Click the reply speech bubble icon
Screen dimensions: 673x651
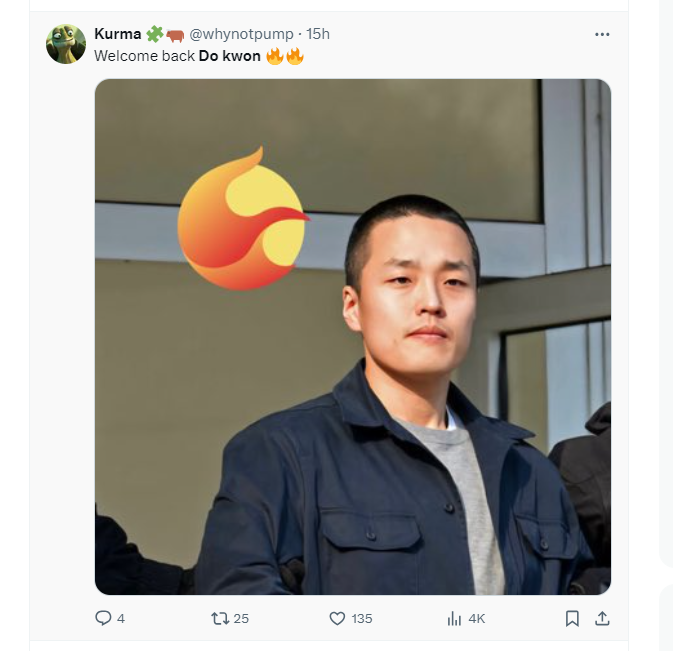103,618
